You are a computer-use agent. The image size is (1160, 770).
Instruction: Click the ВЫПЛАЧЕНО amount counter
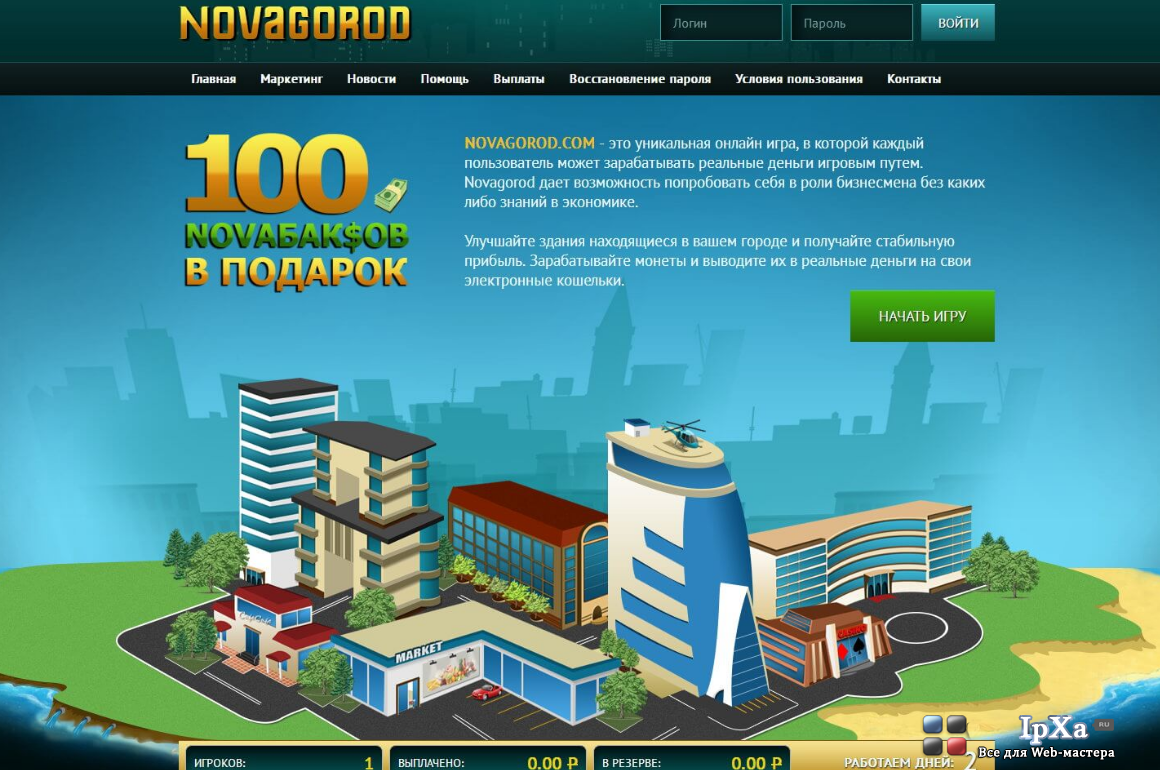pyautogui.click(x=488, y=760)
